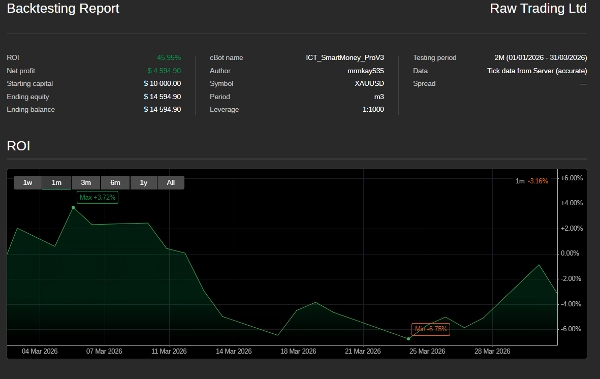Click the 28 Mar 2026 axis label
The width and height of the screenshot is (600, 379).
coord(492,351)
